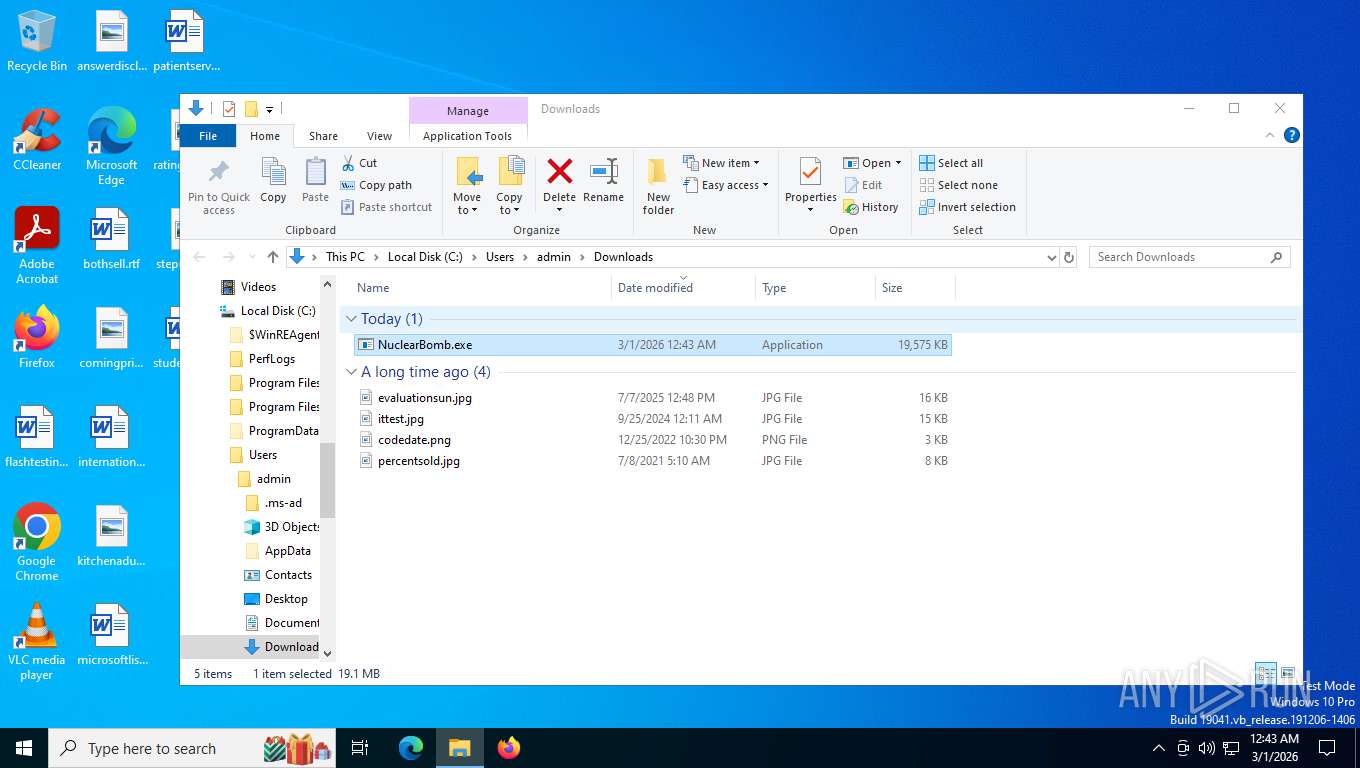Click Invert selection
This screenshot has height=768, width=1360.
[x=967, y=207]
